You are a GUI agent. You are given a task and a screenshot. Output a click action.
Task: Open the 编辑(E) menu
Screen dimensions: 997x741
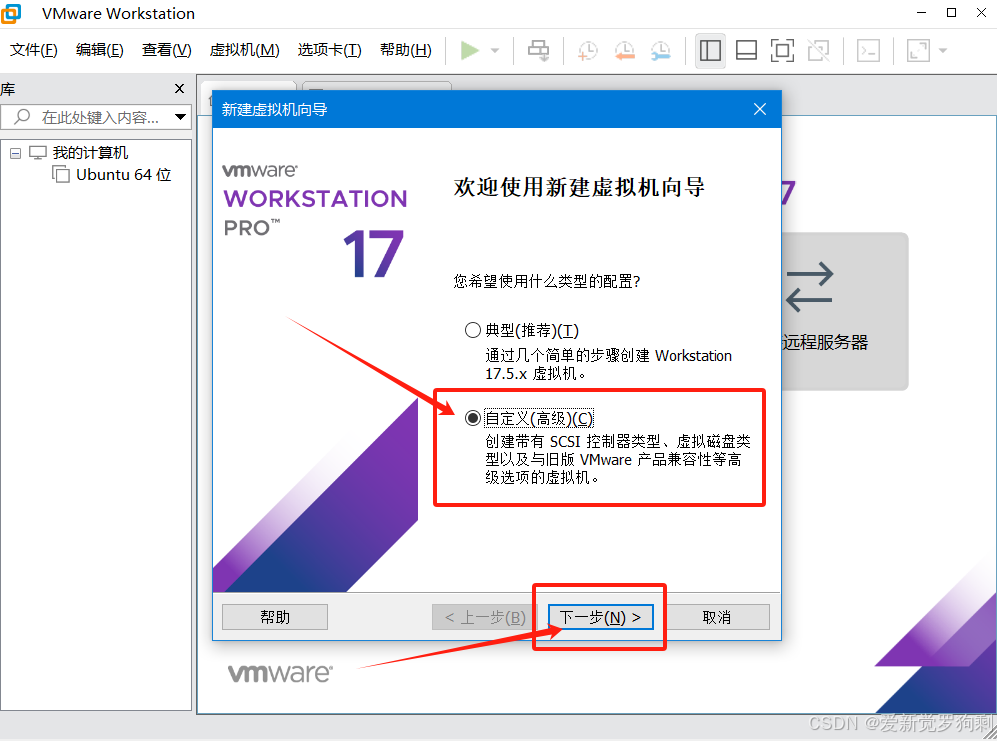[x=99, y=50]
